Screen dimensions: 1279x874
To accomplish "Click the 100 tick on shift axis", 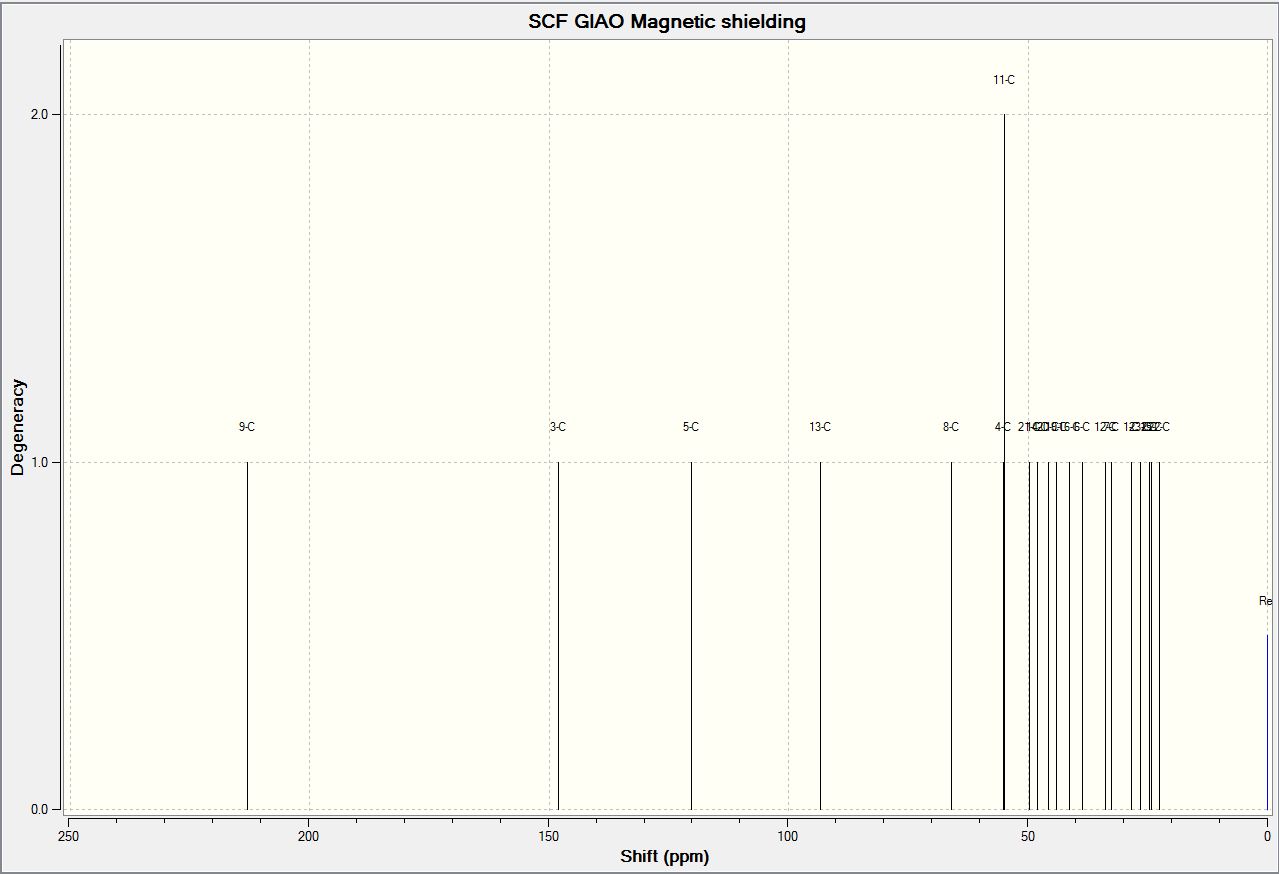I will [788, 836].
